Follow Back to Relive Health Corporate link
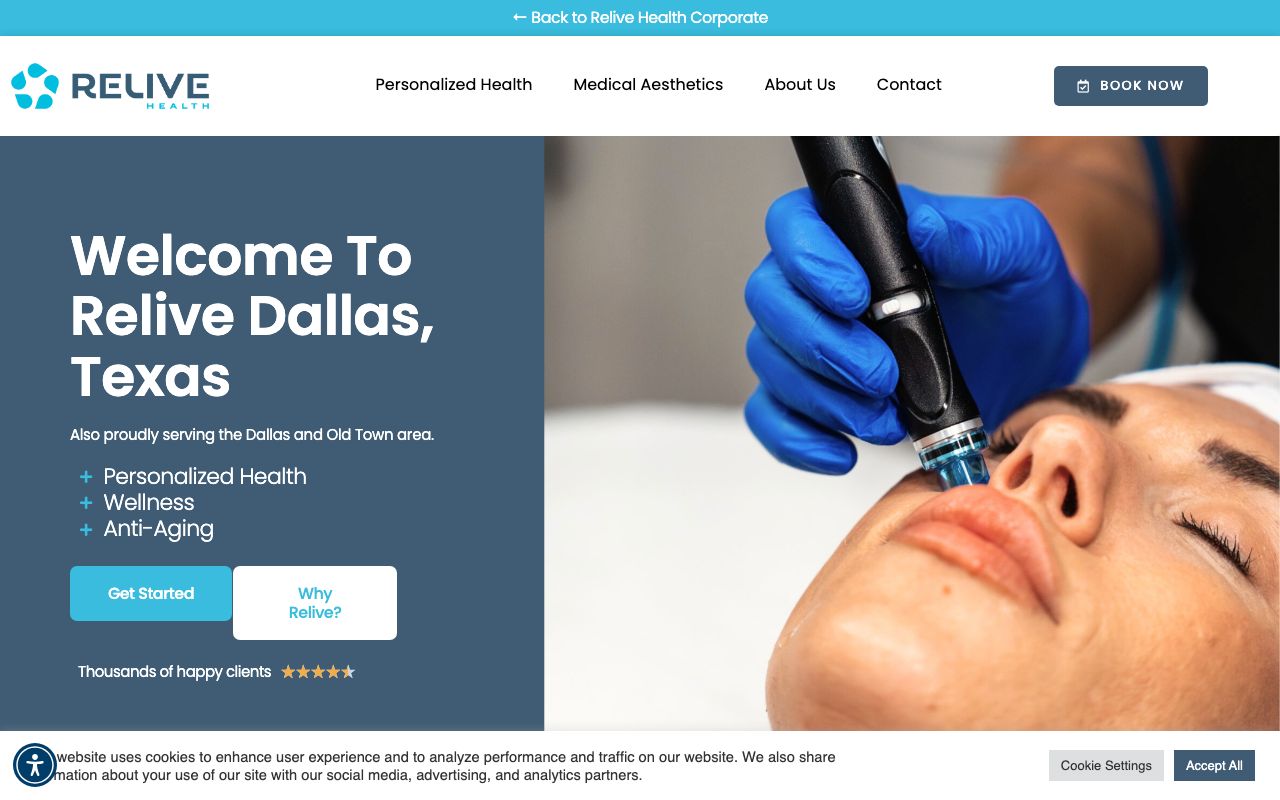Screen dimensions: 1280x800 pyautogui.click(x=640, y=18)
